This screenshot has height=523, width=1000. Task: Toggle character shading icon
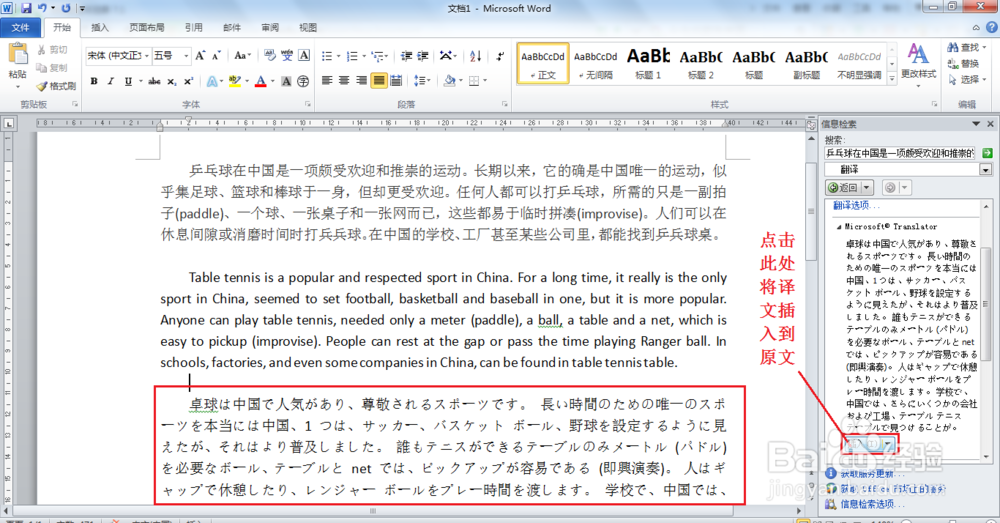286,81
